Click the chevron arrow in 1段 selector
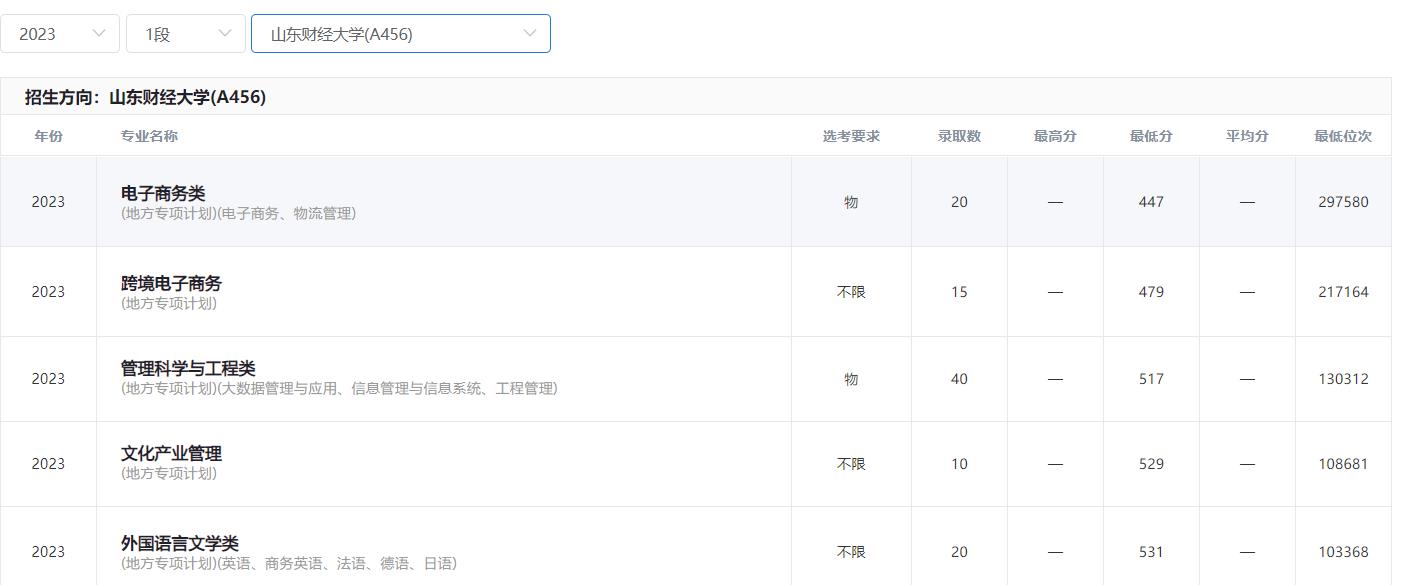The height and width of the screenshot is (585, 1405). click(224, 34)
